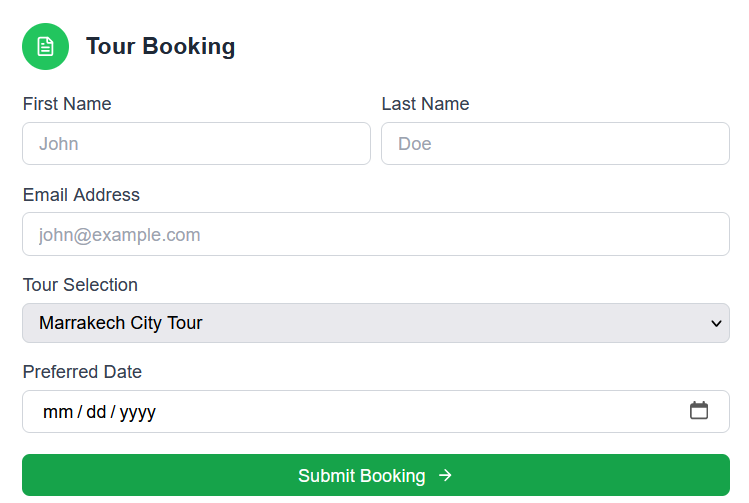Image resolution: width=749 pixels, height=503 pixels.
Task: Expand the Tour Selection chevron arrow
Action: coord(716,323)
